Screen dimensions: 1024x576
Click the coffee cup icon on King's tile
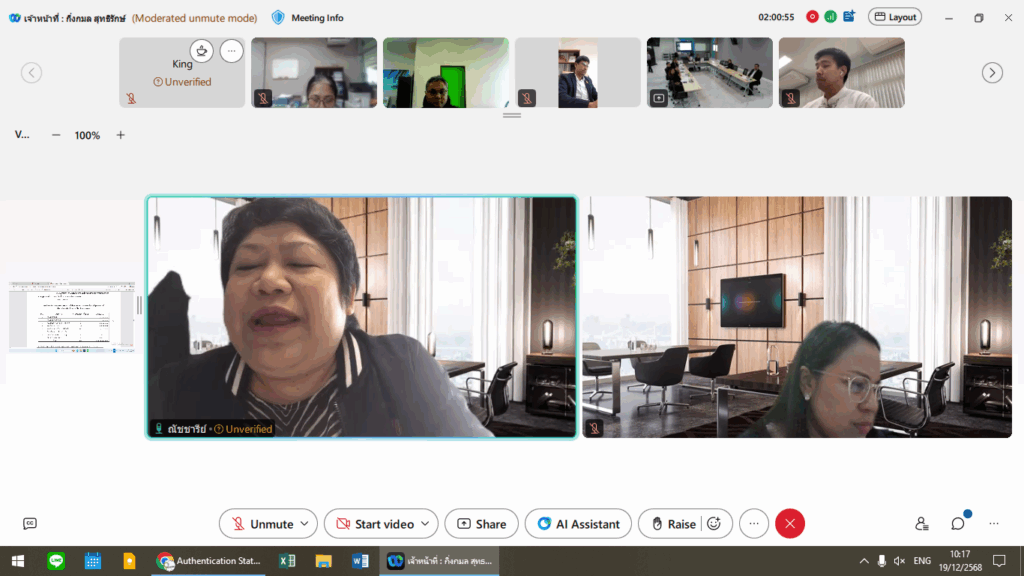(x=202, y=51)
